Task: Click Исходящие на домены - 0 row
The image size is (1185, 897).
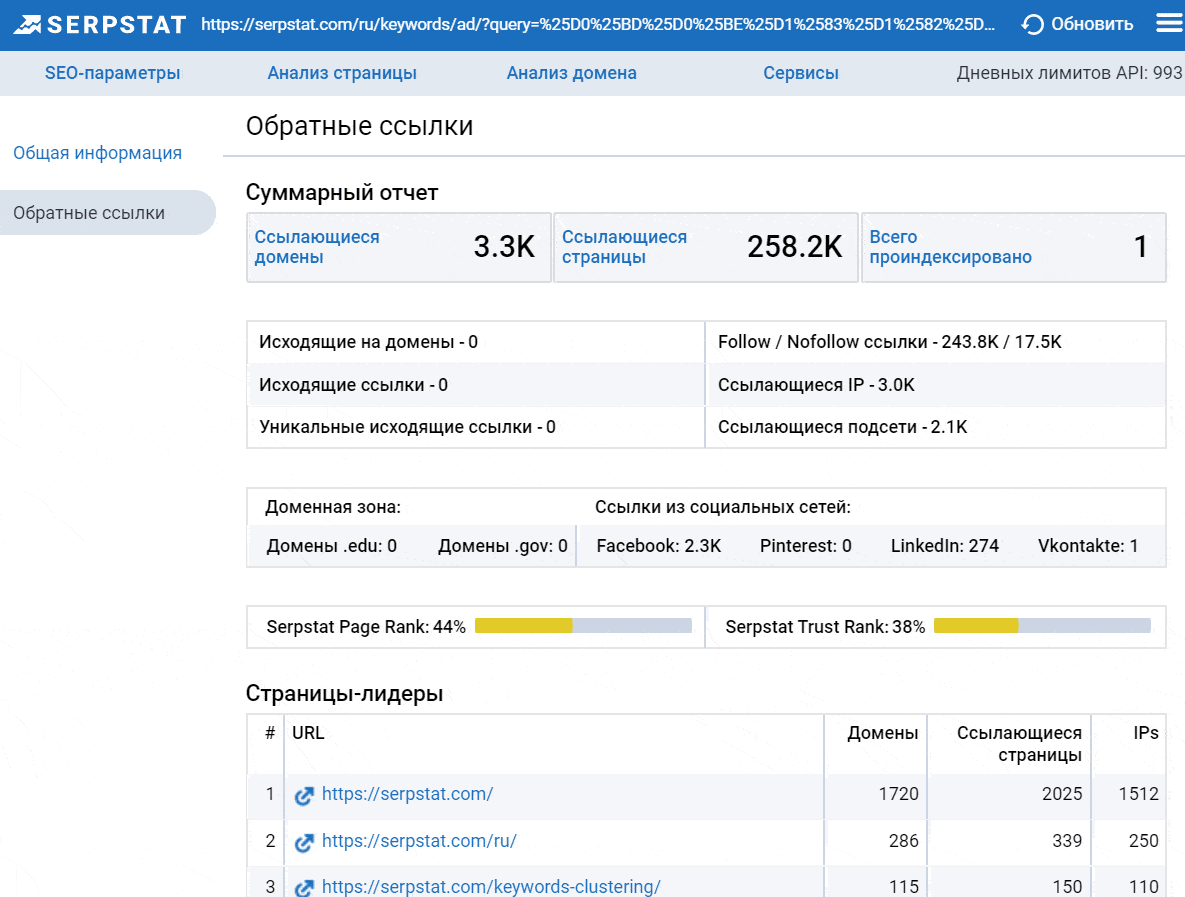Action: 475,342
